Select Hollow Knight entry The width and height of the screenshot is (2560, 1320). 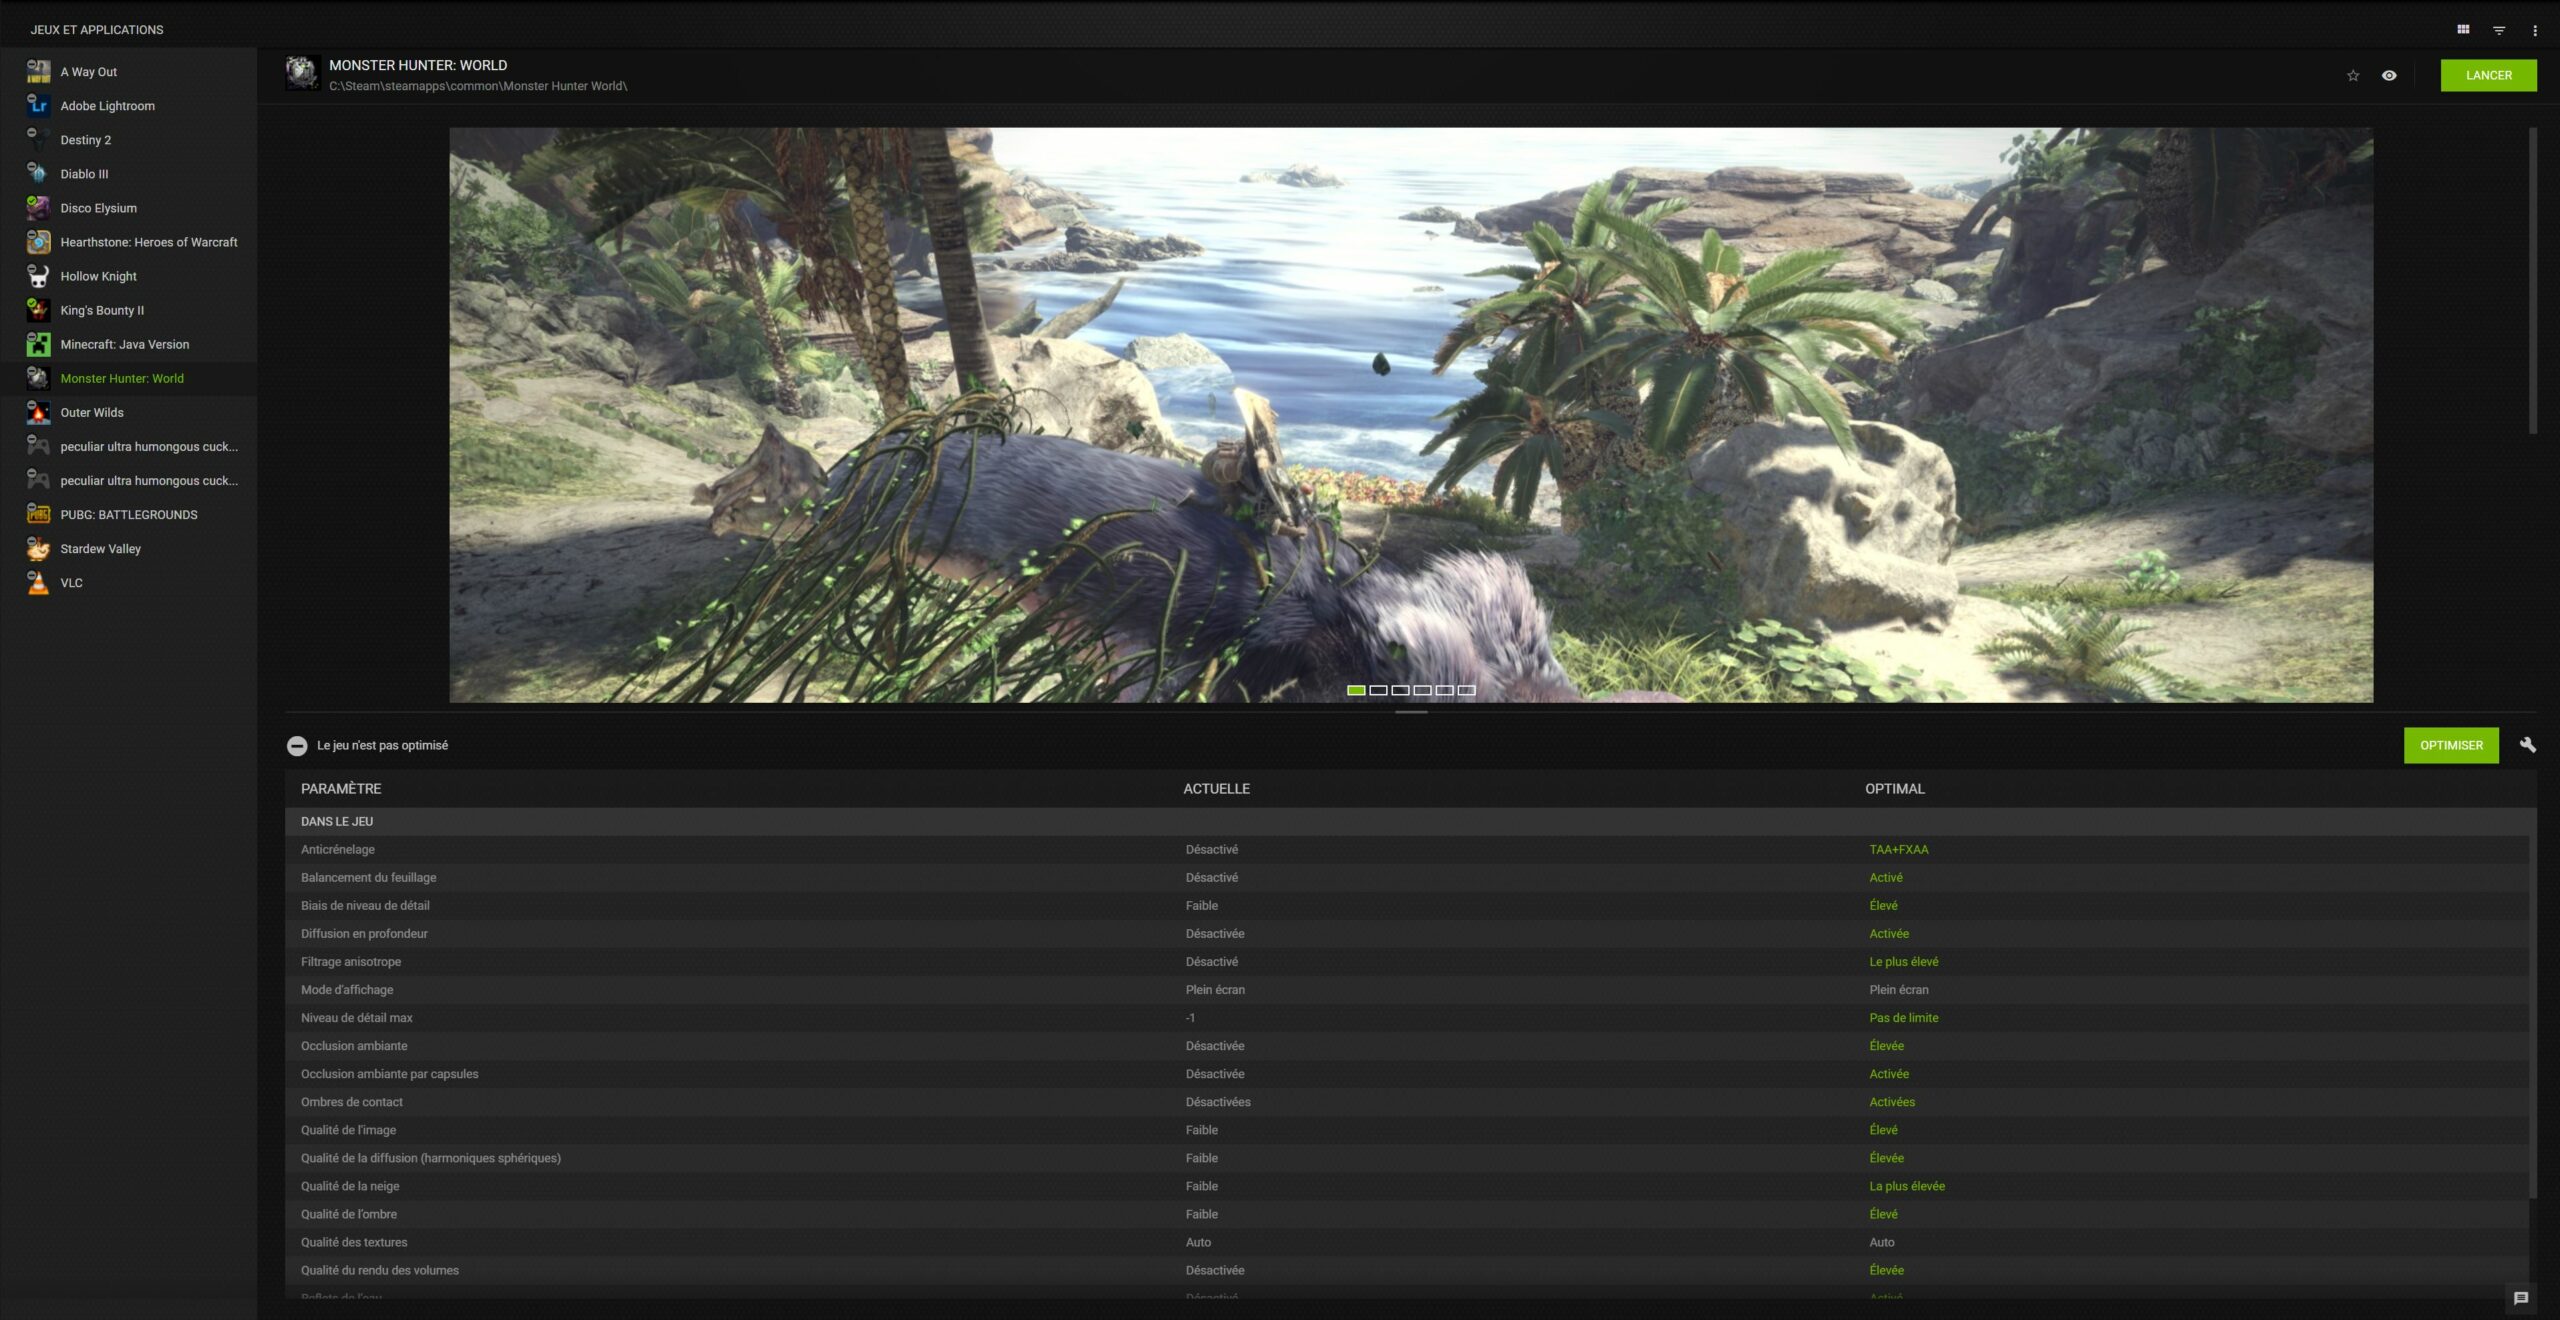point(128,276)
